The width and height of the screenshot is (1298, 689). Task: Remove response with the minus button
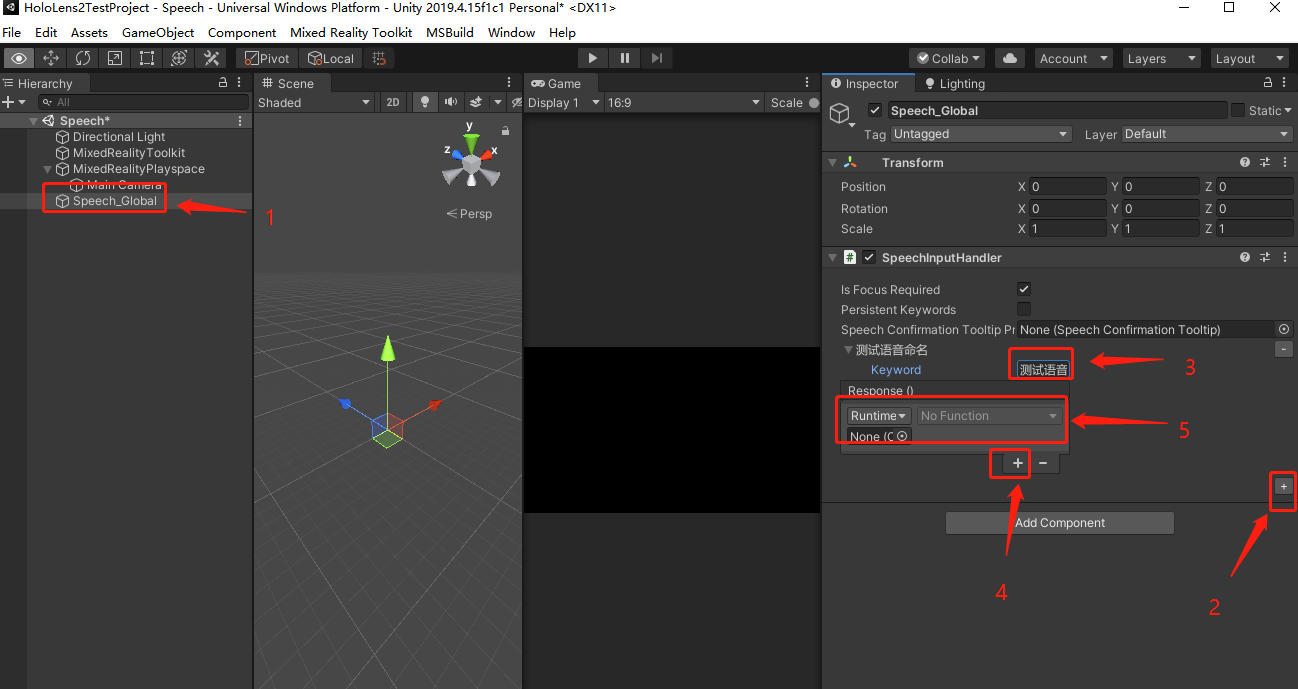[x=1043, y=463]
